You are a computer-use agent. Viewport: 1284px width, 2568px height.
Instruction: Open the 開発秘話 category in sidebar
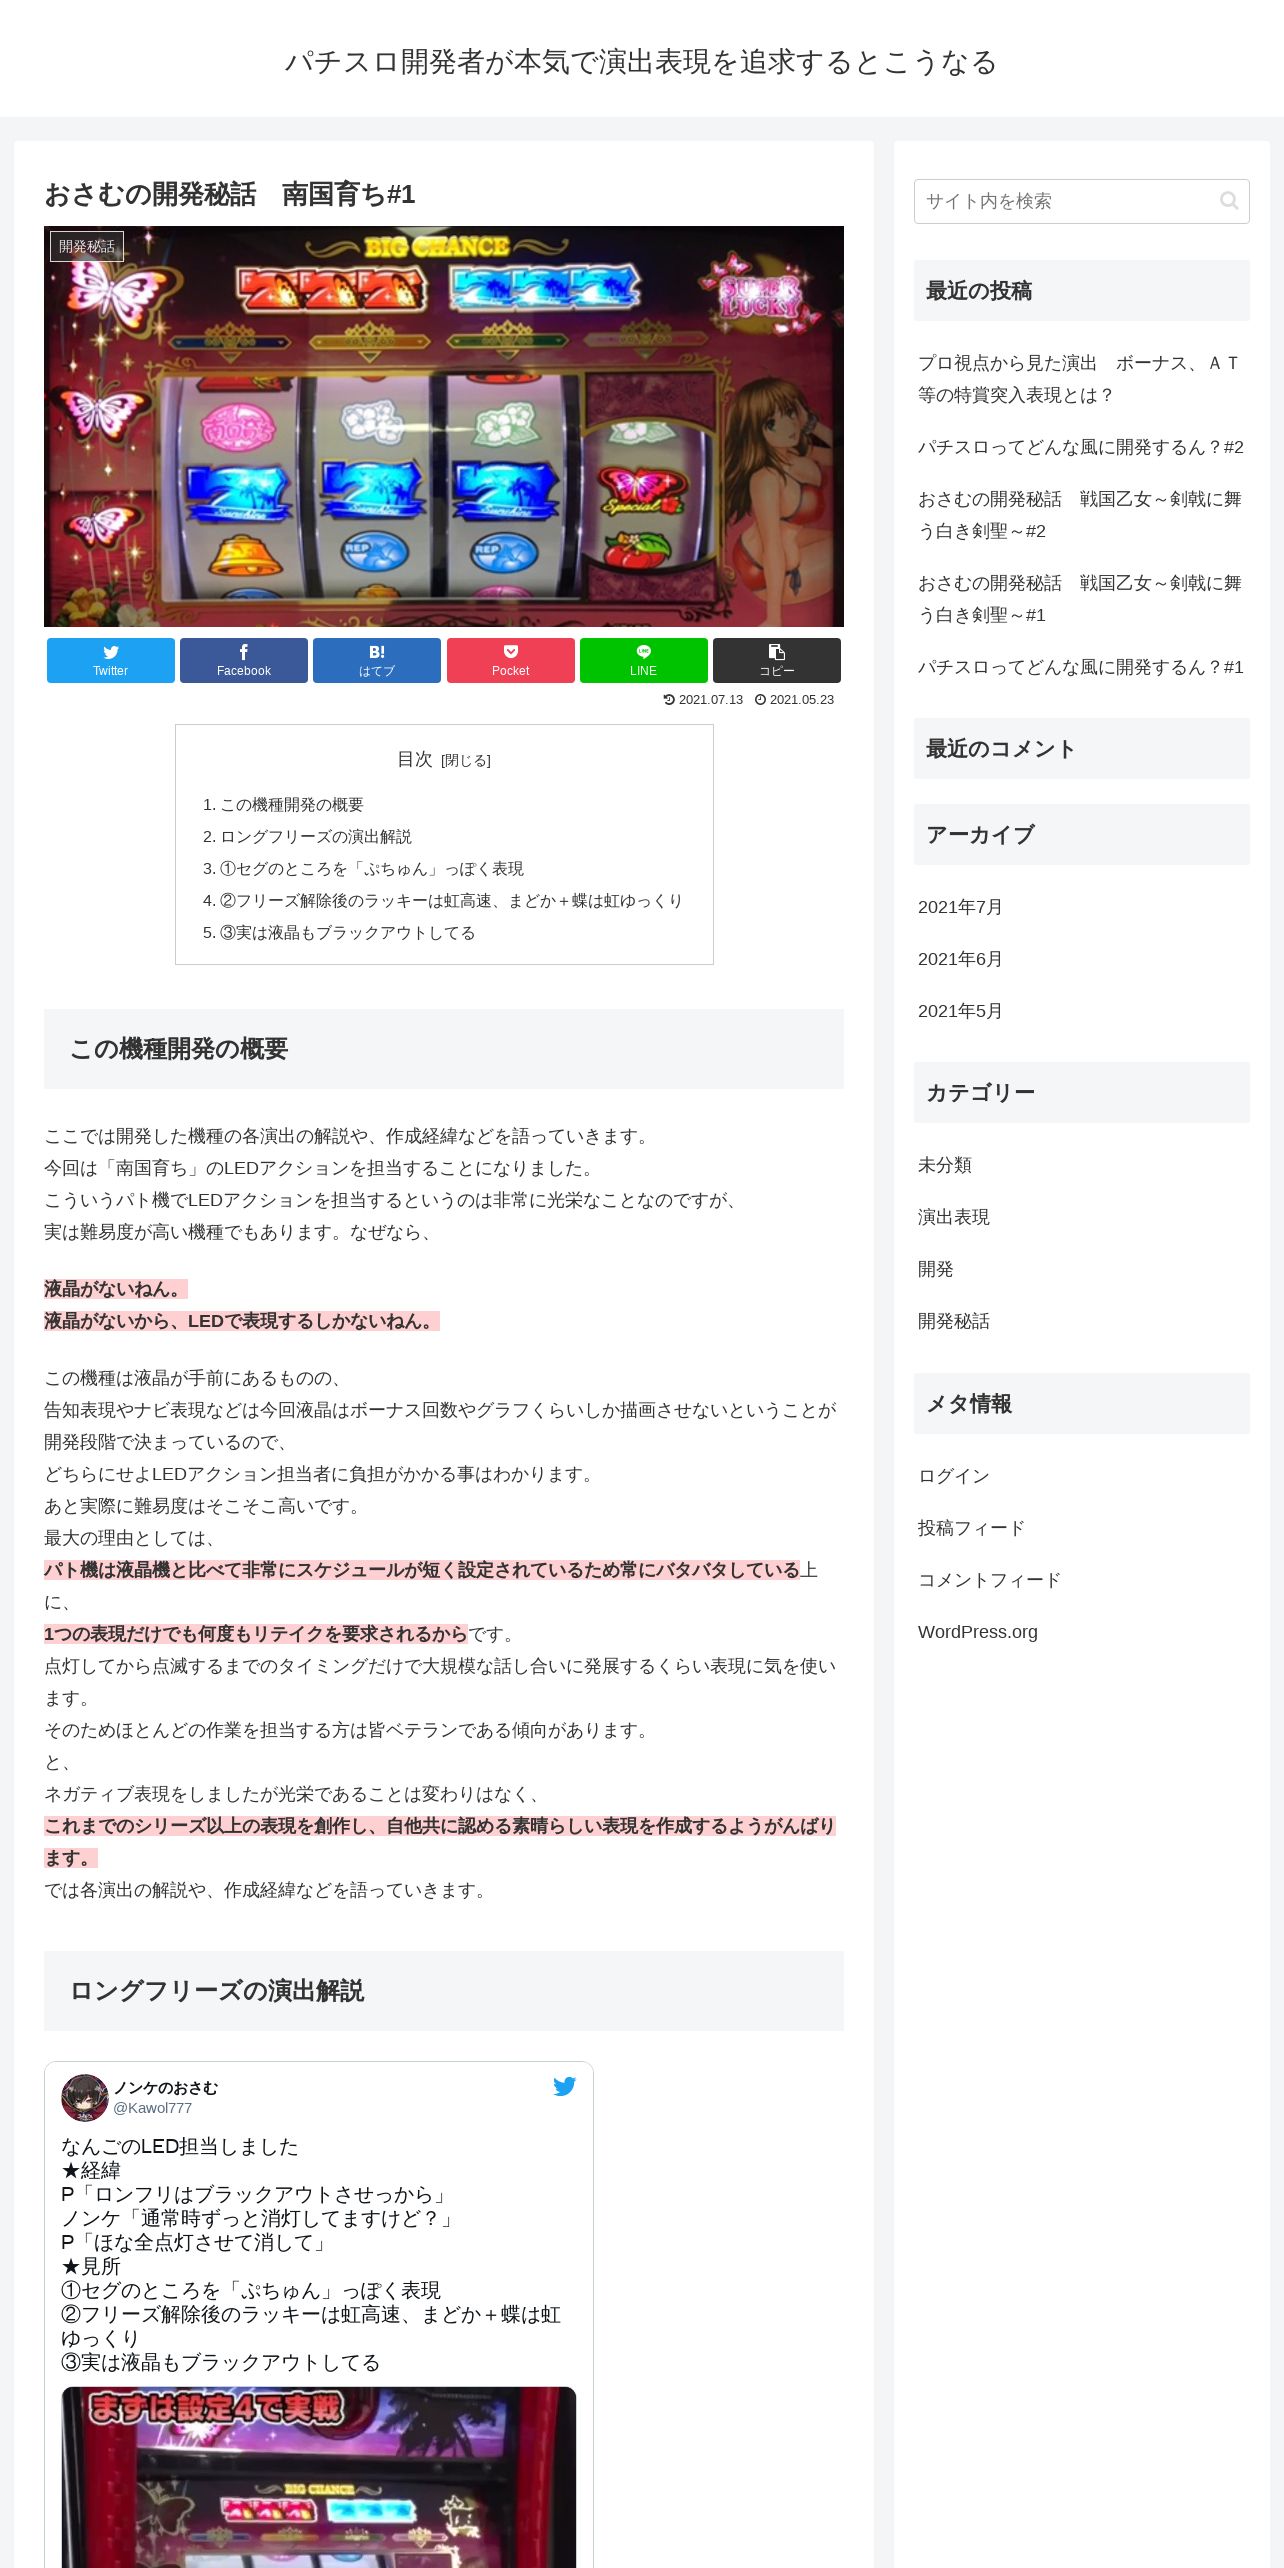click(x=954, y=1321)
